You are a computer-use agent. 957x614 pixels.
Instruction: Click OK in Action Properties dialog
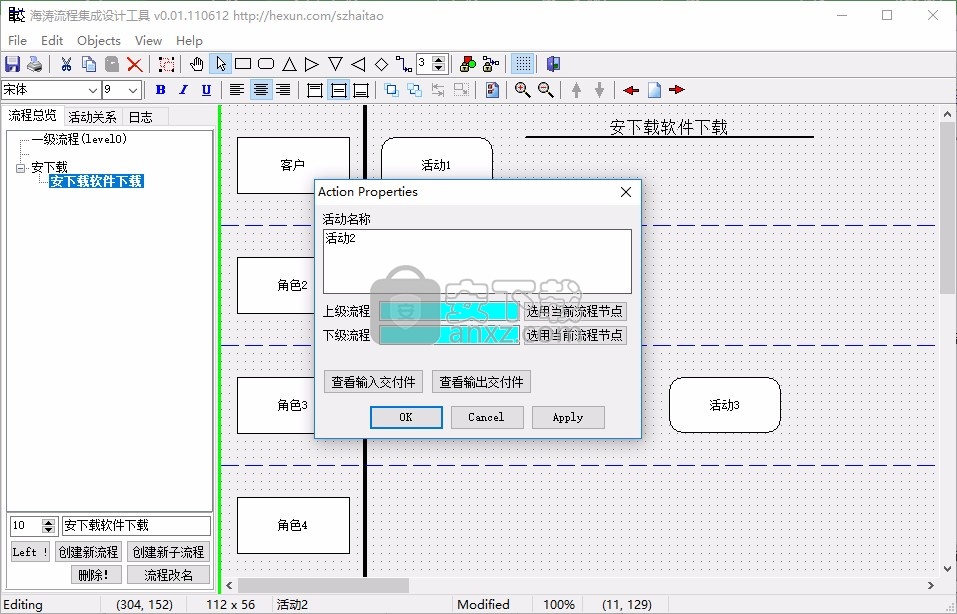pos(406,417)
